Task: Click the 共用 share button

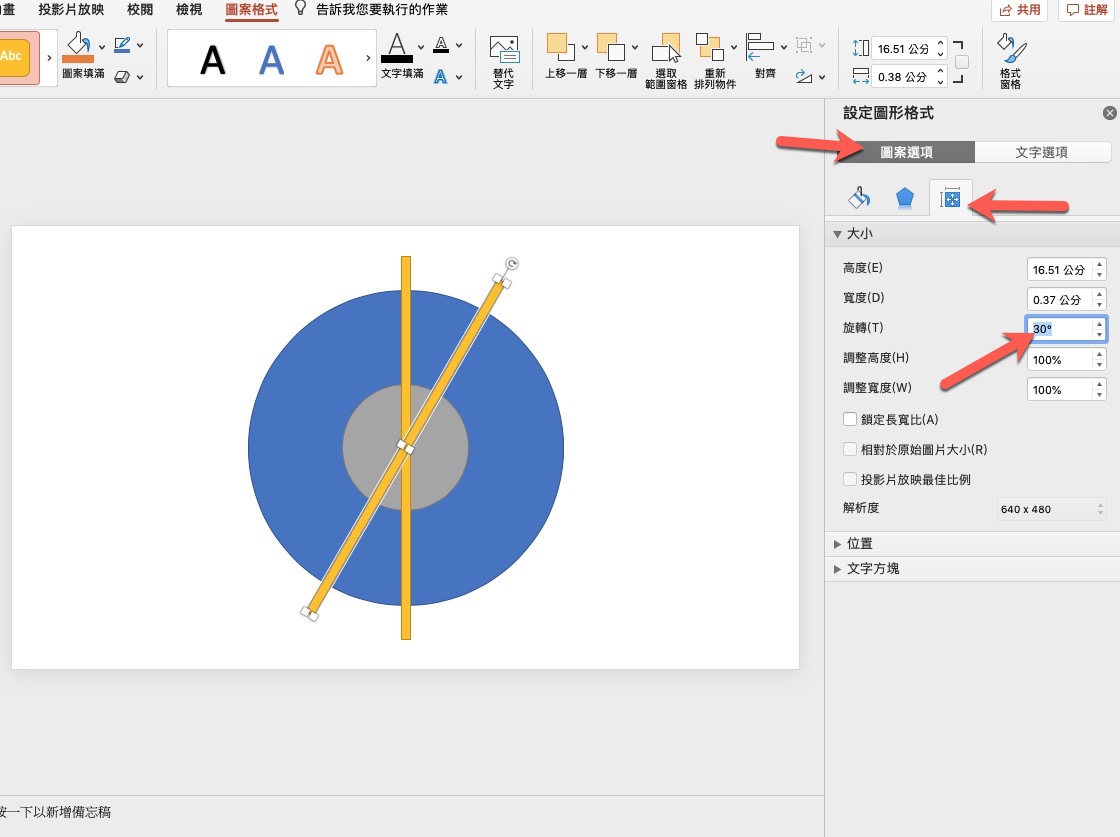Action: pyautogui.click(x=1019, y=10)
